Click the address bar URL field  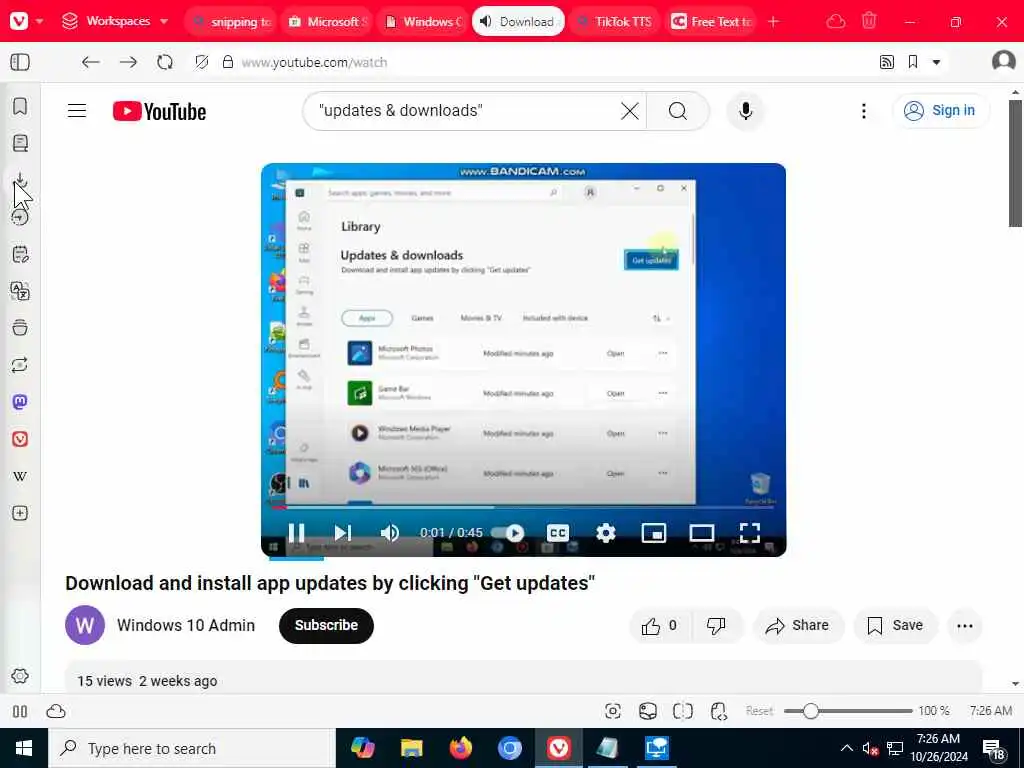549,62
